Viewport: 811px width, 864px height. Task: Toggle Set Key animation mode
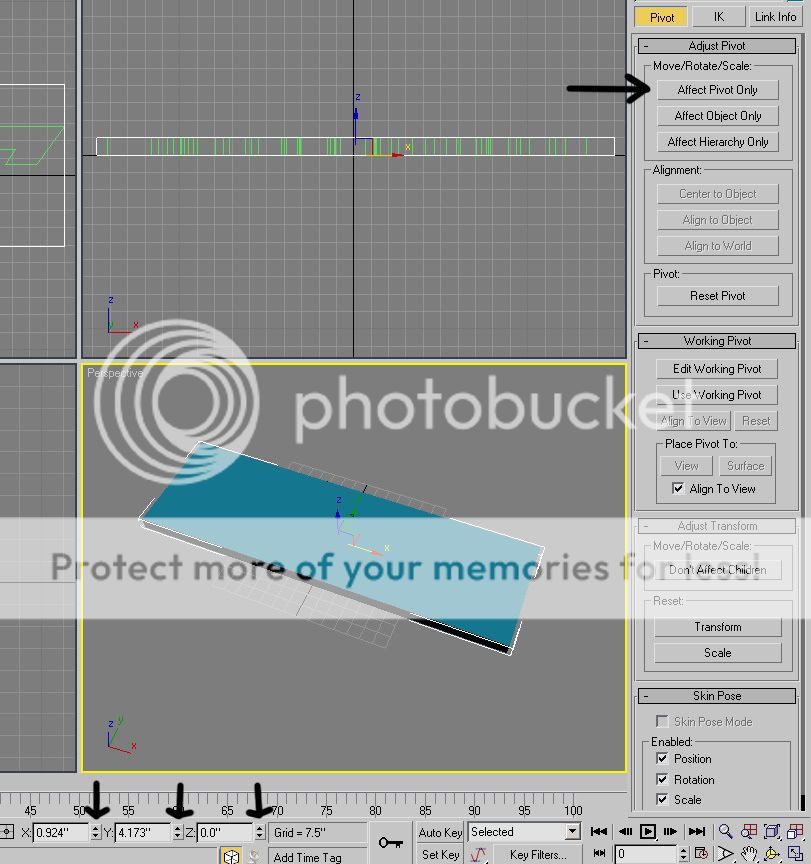tap(440, 855)
